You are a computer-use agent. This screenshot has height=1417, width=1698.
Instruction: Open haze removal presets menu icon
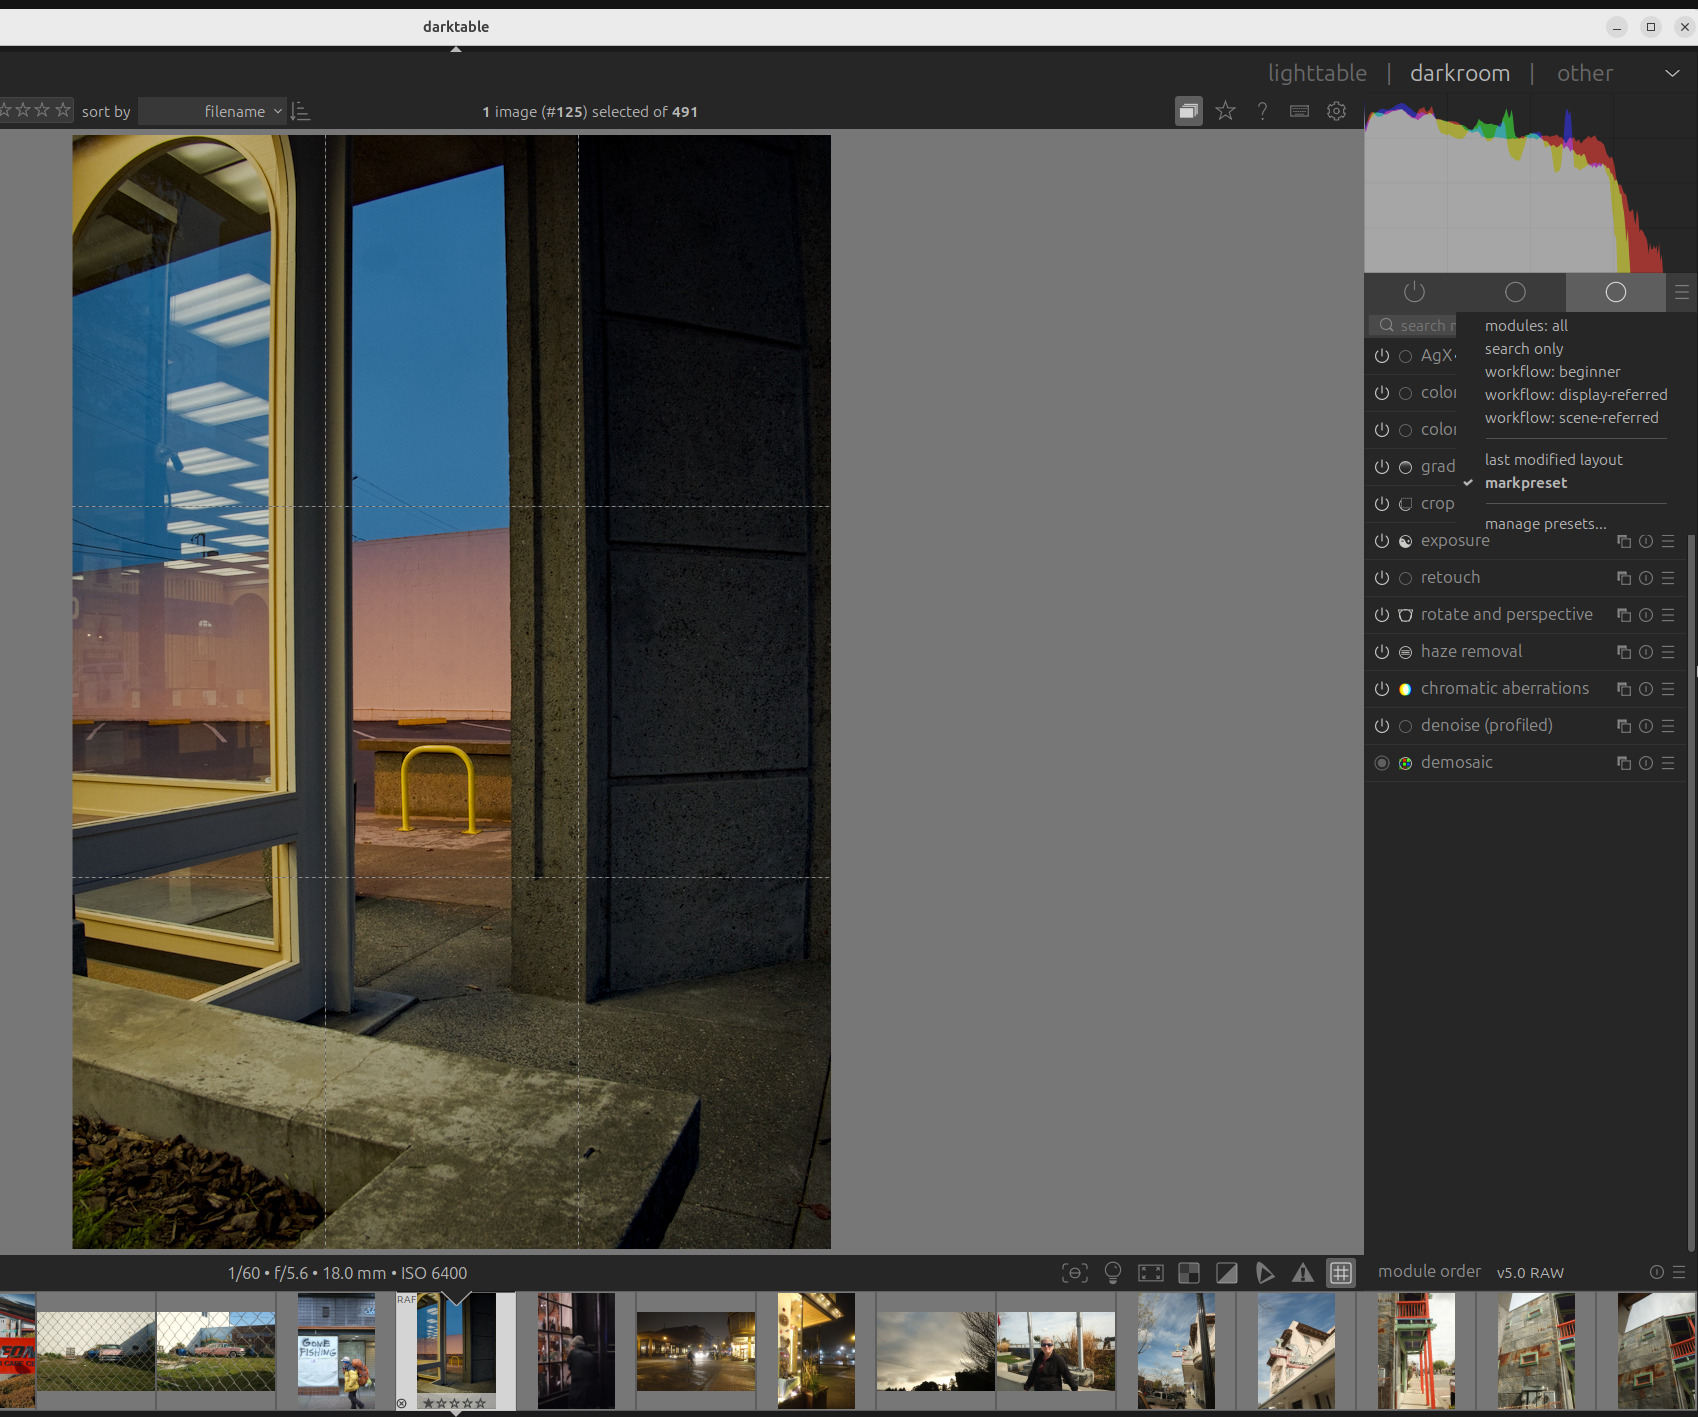click(x=1668, y=652)
